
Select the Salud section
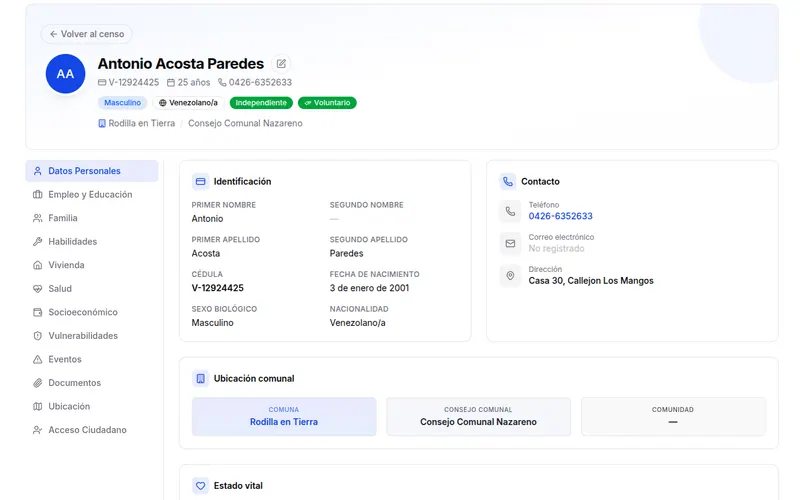92,288
